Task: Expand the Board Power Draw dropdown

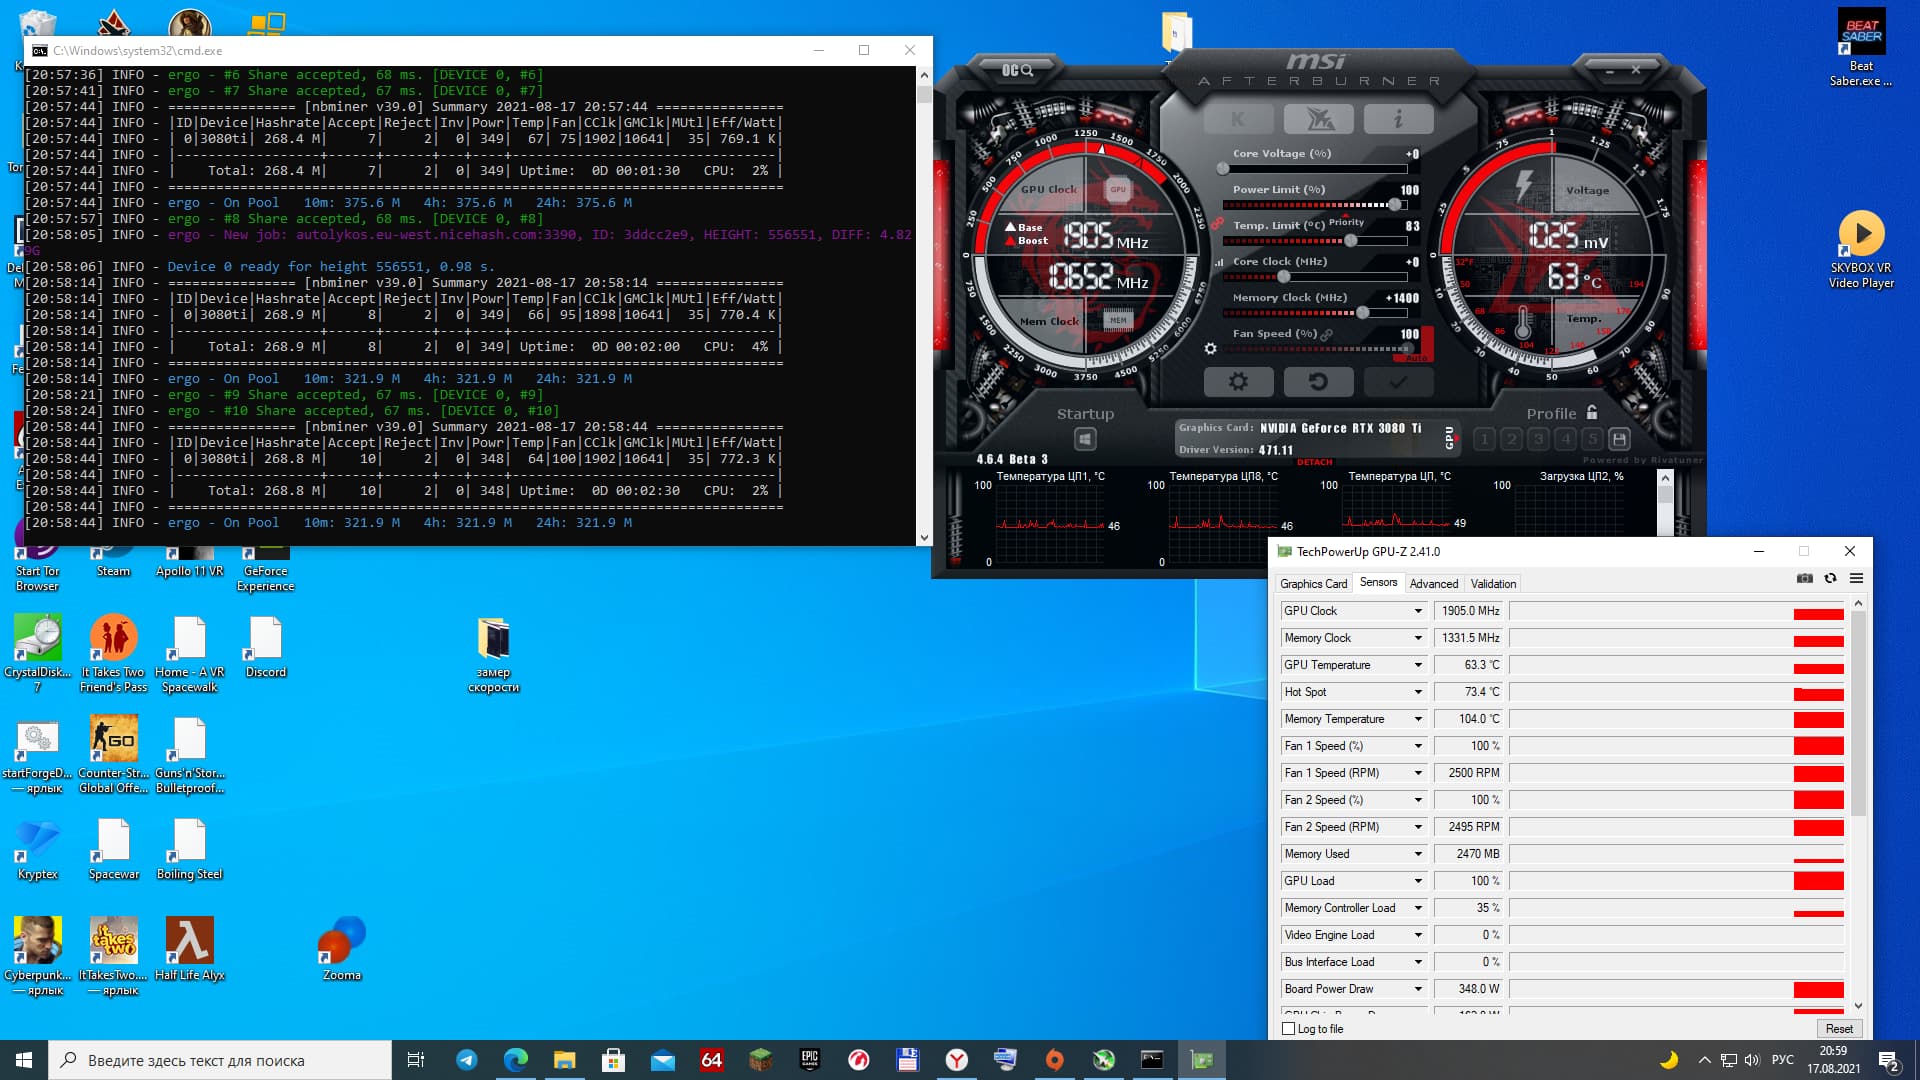Action: click(x=1417, y=989)
